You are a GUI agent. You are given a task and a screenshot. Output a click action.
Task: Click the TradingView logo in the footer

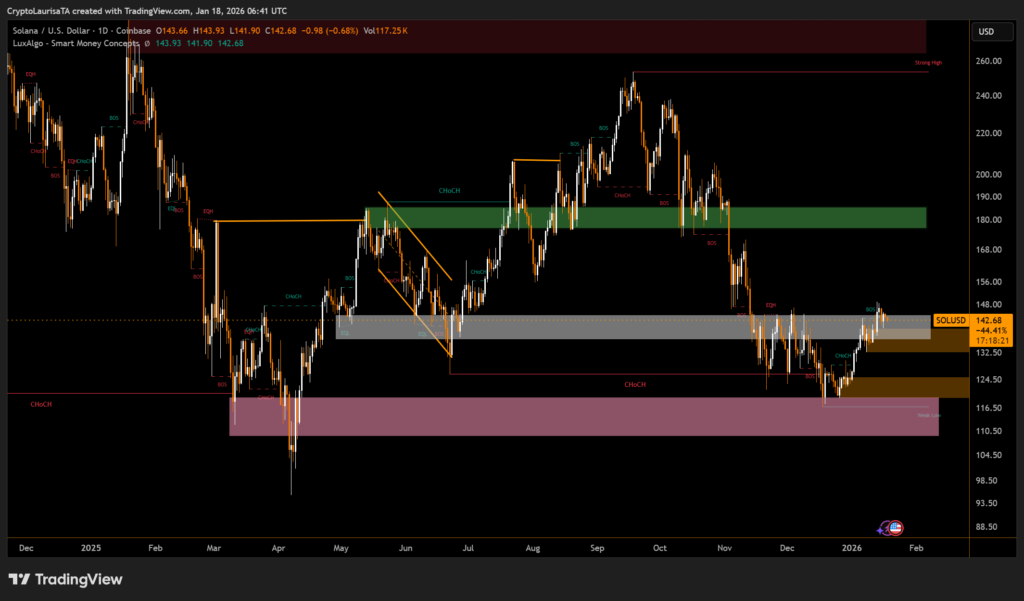65,579
